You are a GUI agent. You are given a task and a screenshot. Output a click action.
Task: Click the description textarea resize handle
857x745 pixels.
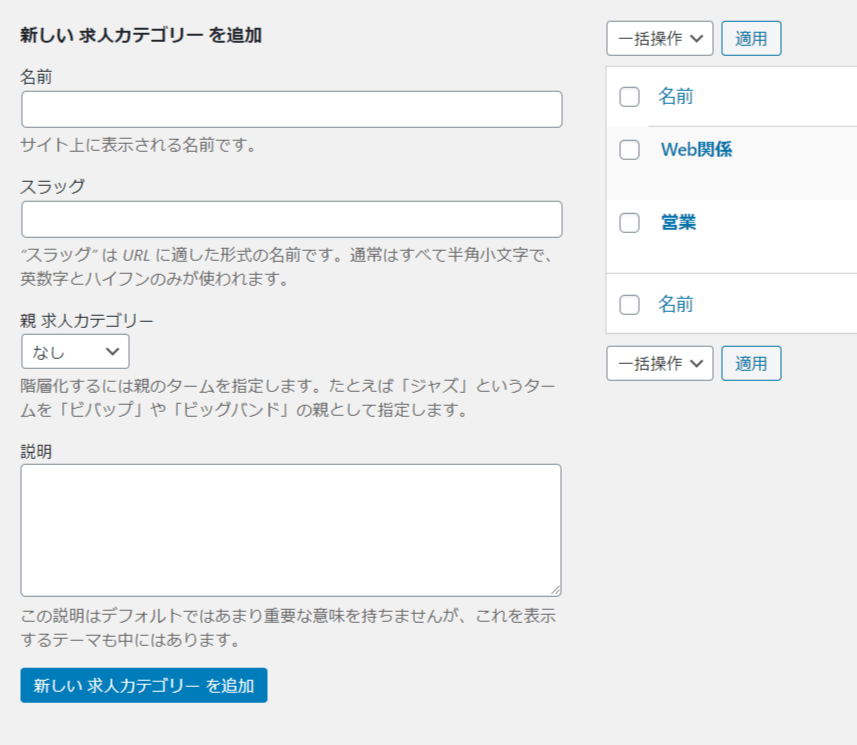click(x=555, y=590)
